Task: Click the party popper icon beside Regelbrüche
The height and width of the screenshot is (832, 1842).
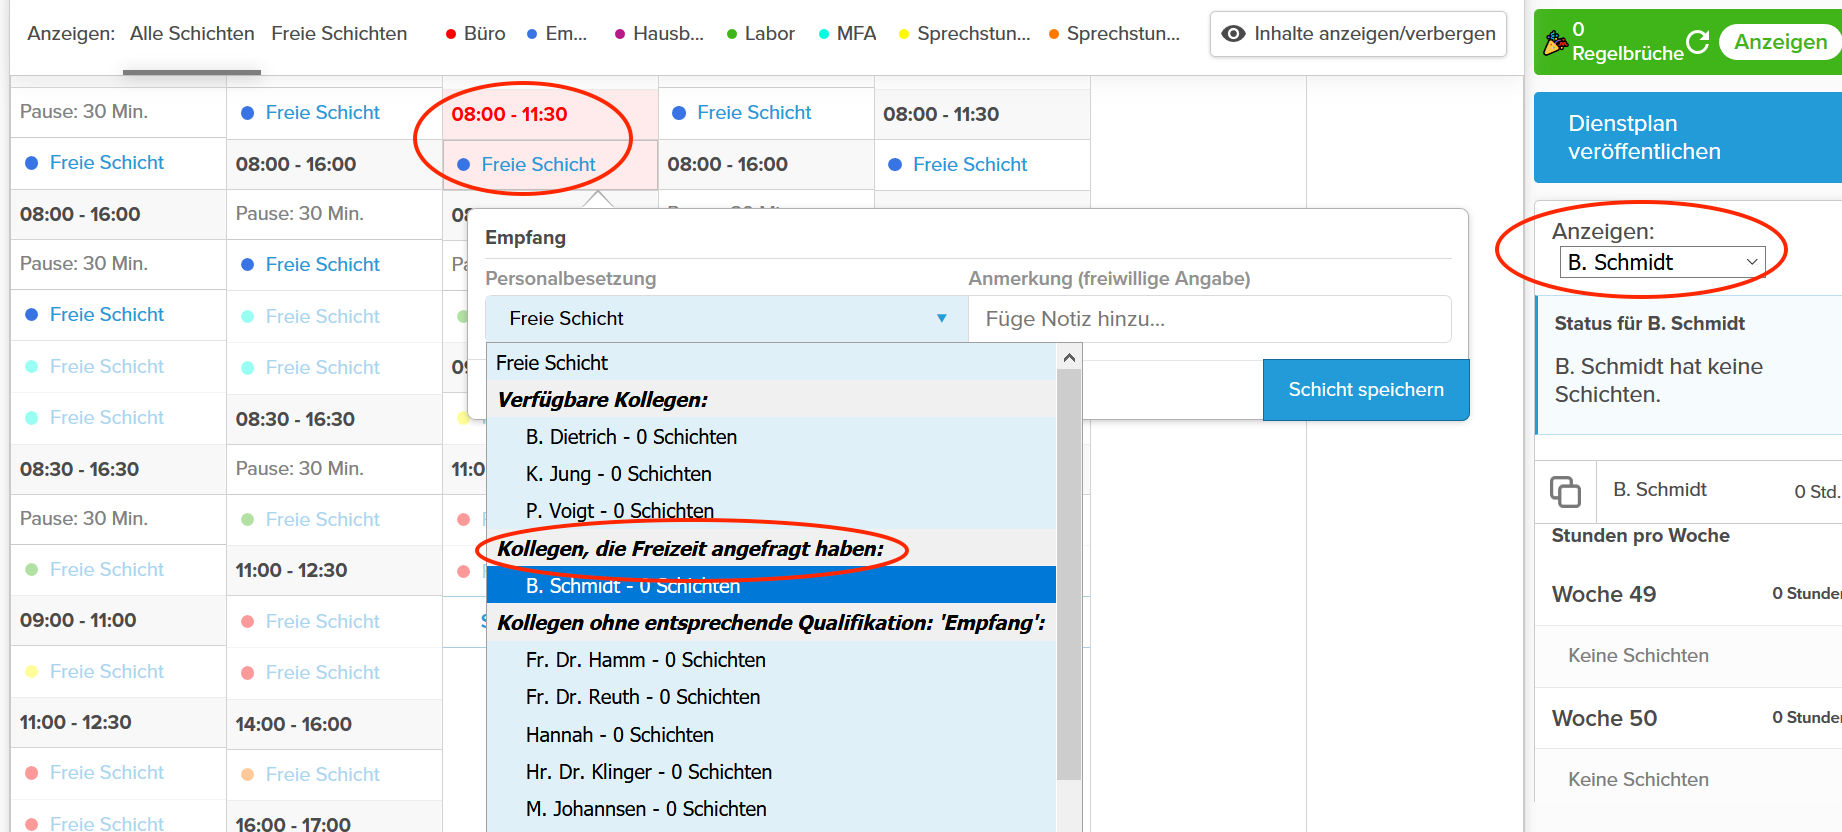Action: click(1555, 43)
